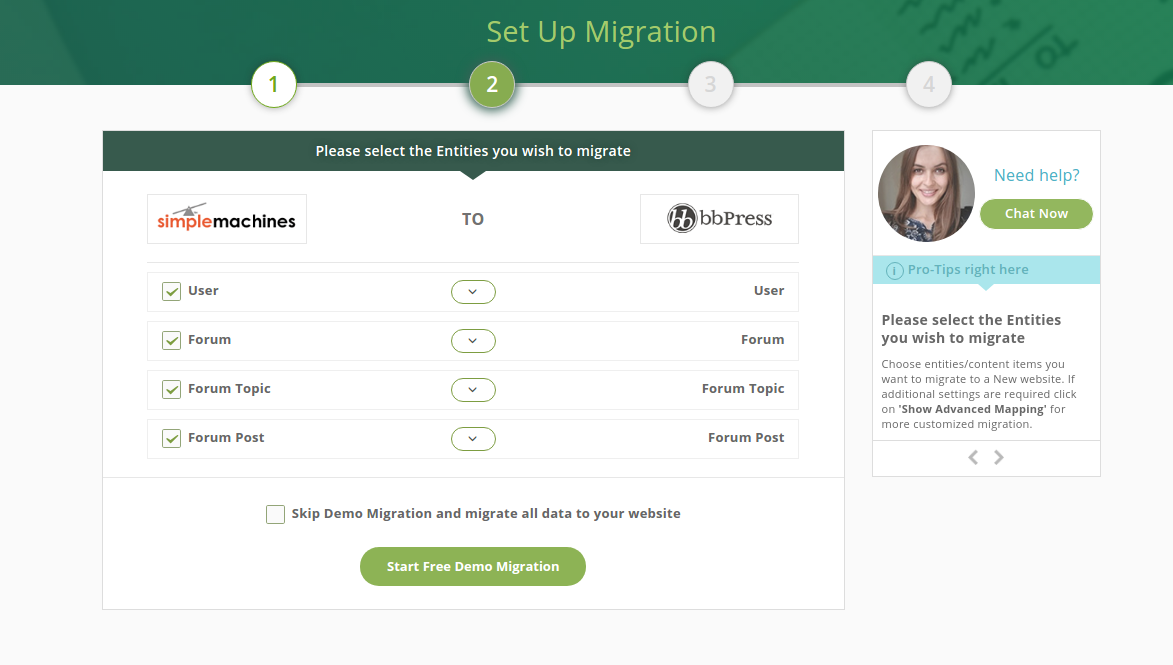This screenshot has width=1173, height=665.
Task: Click Pro-Tips right here label
Action: 968,270
